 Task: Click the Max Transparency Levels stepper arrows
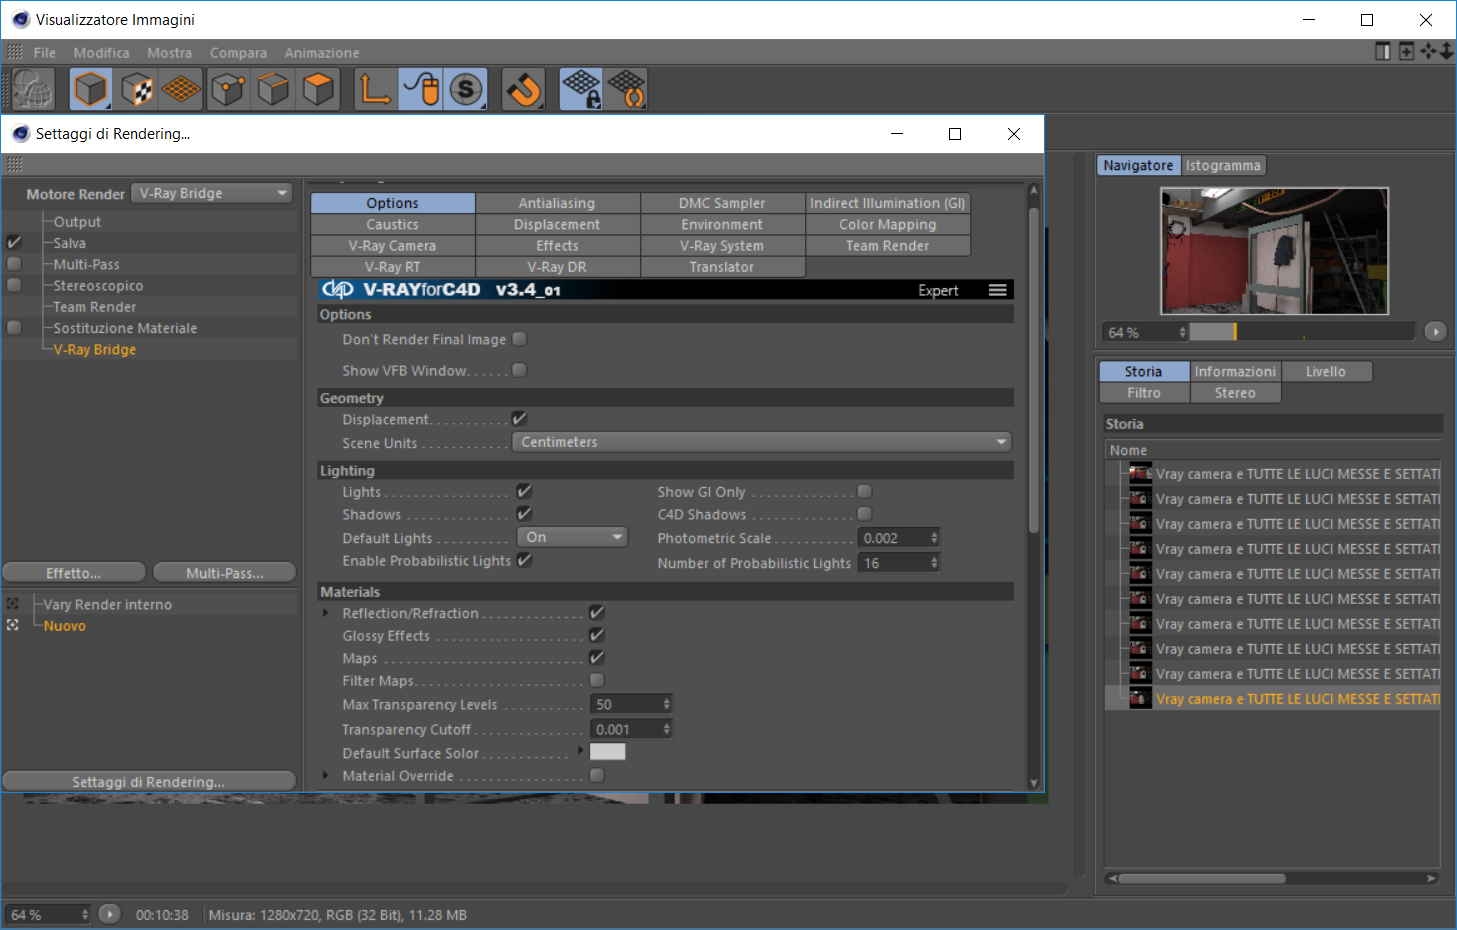pyautogui.click(x=666, y=704)
